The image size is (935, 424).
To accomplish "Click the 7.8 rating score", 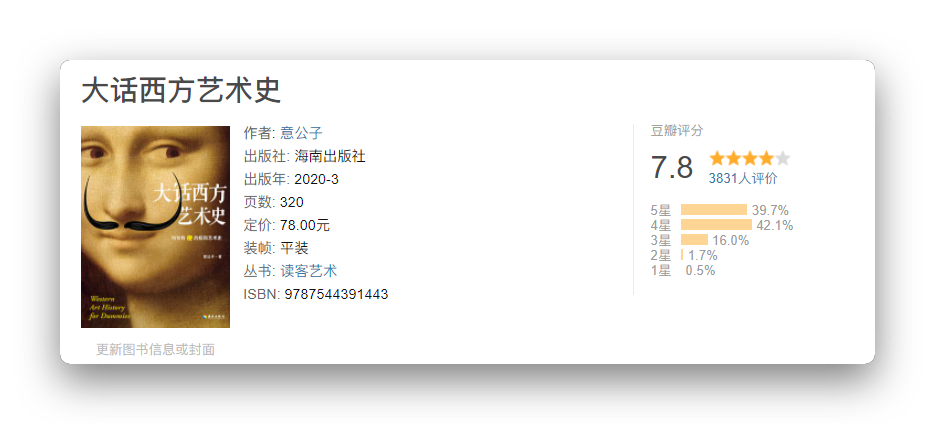I will coord(671,167).
